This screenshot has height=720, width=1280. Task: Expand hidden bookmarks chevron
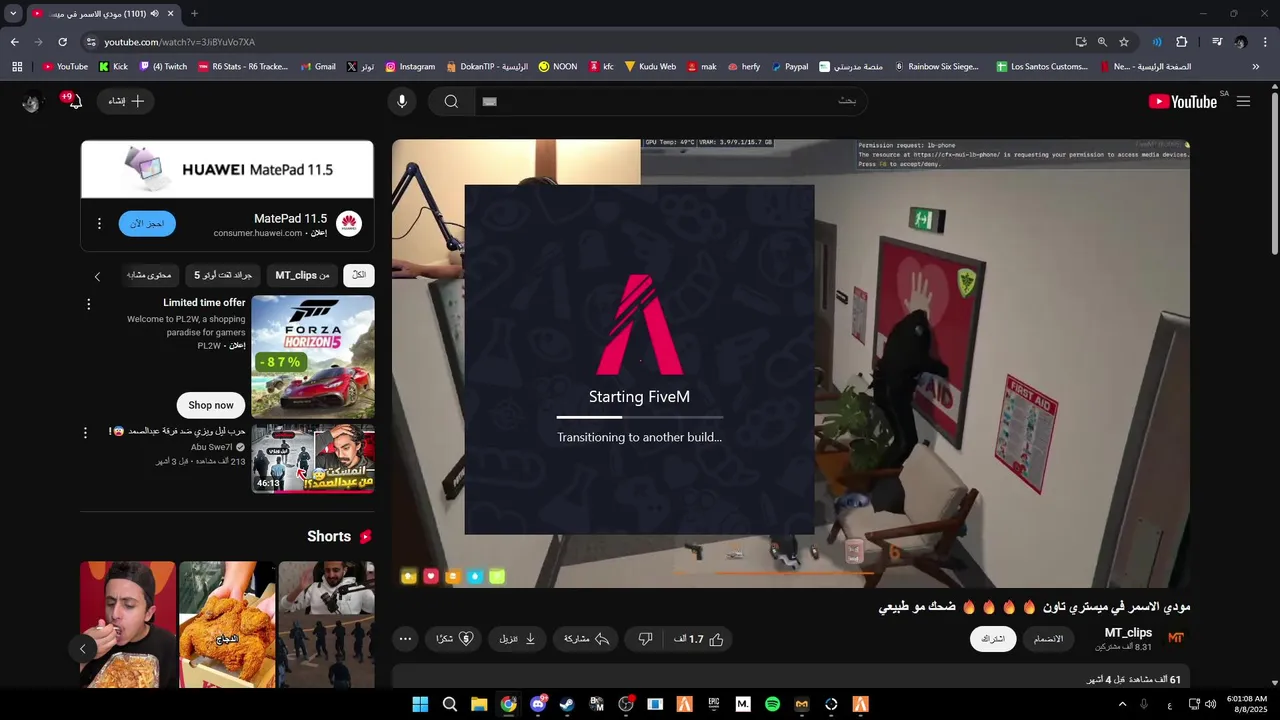pos(1255,67)
